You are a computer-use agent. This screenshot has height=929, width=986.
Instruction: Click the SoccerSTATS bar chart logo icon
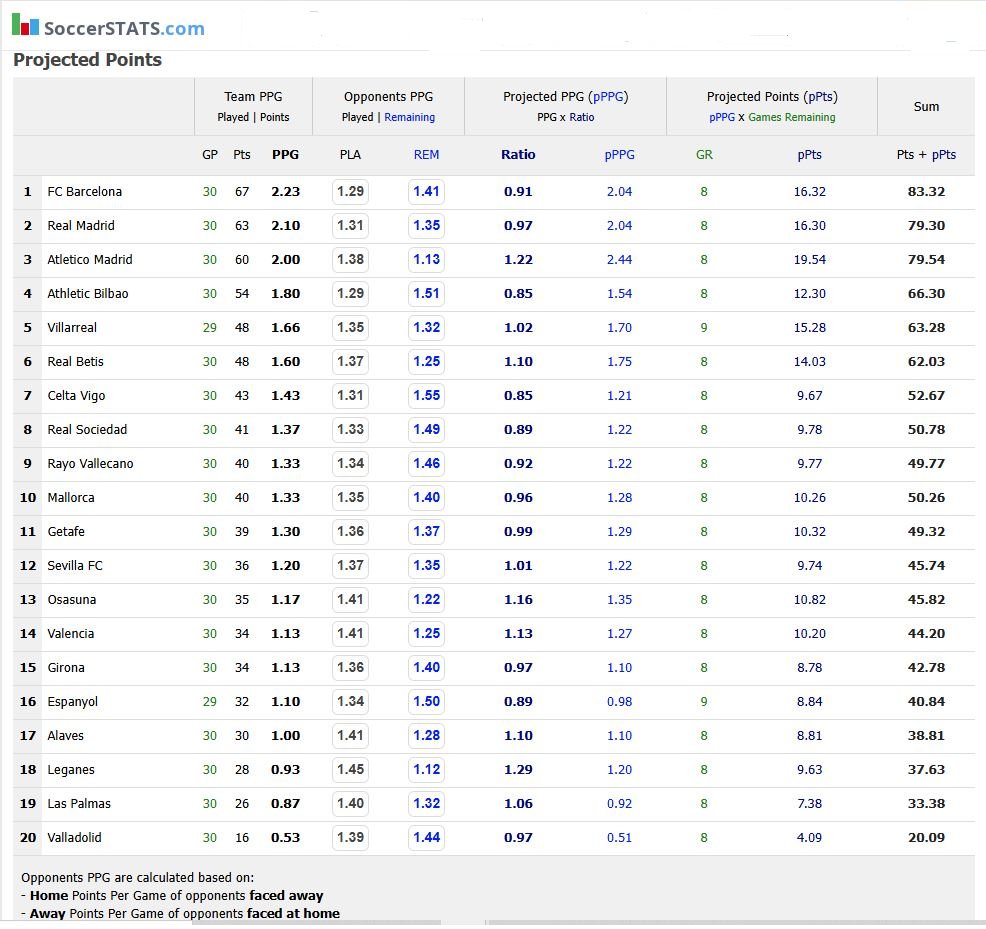[25, 25]
